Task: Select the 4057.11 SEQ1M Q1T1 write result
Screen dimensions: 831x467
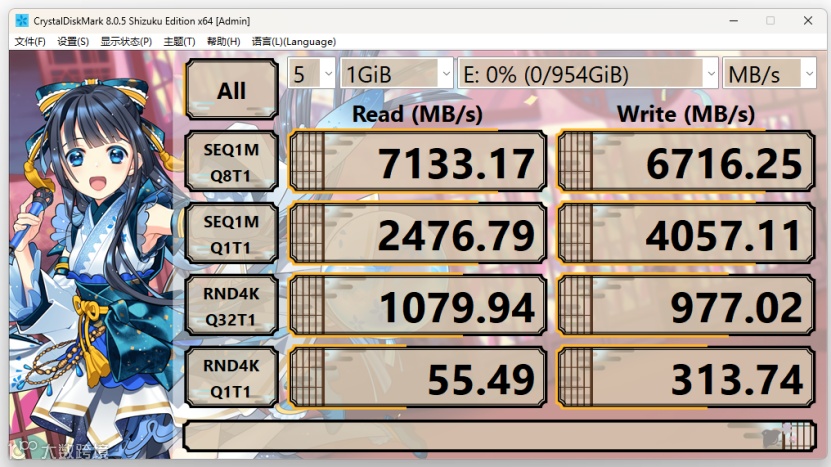Action: tap(686, 233)
